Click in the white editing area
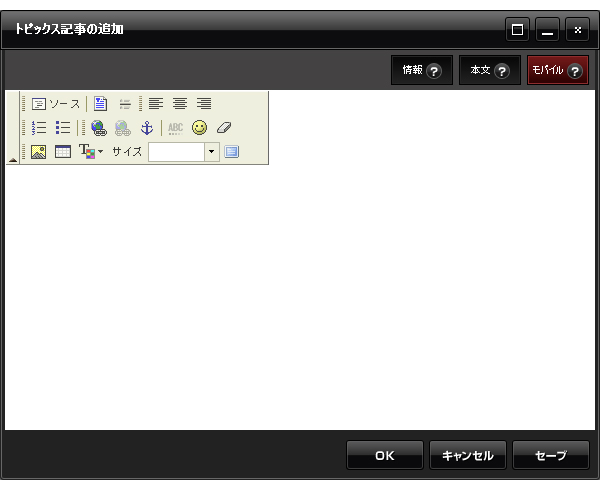600x500 pixels. click(300, 296)
